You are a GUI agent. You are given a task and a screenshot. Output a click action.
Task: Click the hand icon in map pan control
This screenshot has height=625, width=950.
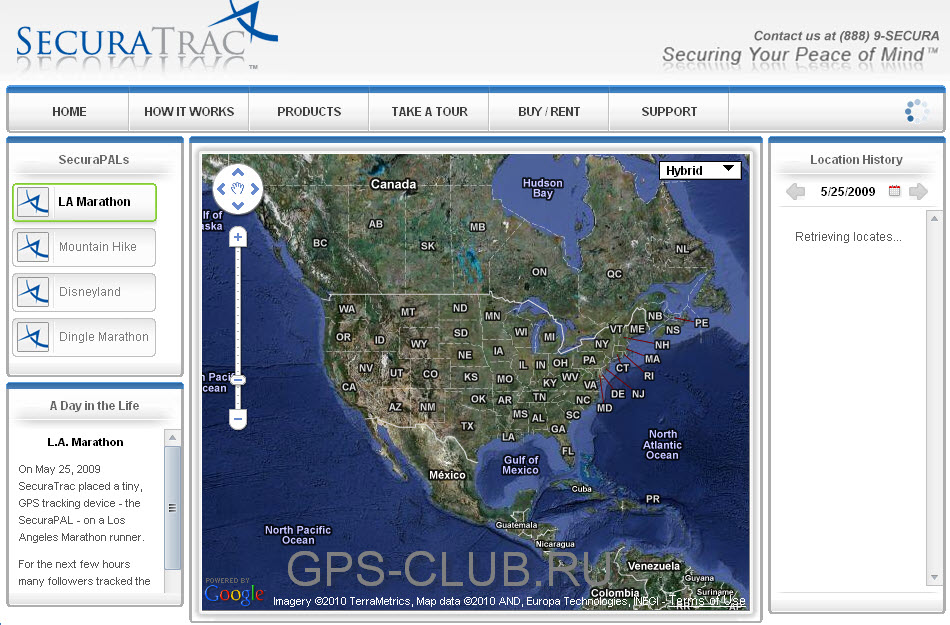coord(238,189)
